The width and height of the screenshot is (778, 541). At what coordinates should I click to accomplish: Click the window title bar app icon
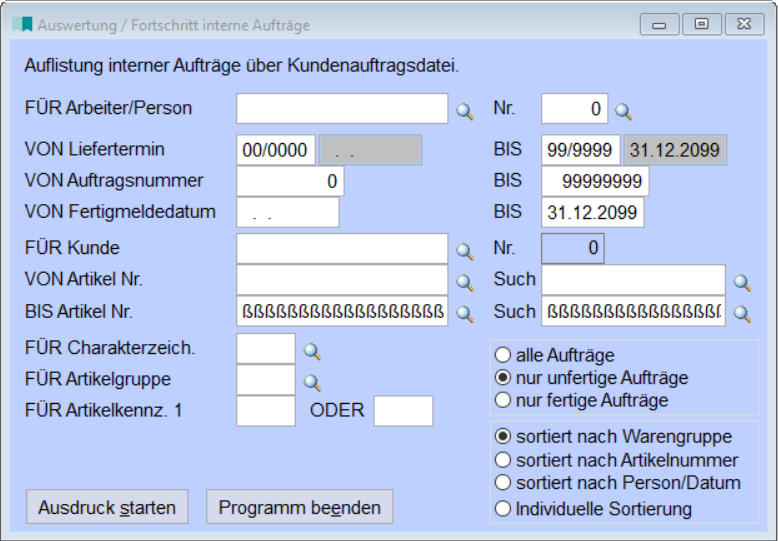22,24
